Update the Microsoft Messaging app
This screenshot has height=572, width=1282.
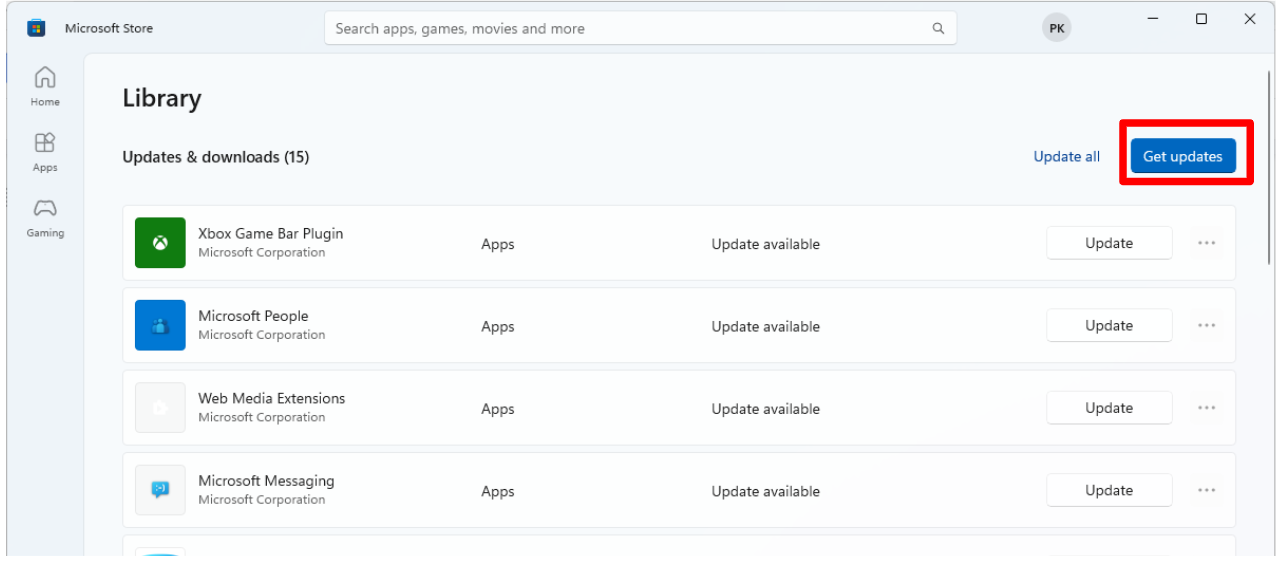point(1109,490)
